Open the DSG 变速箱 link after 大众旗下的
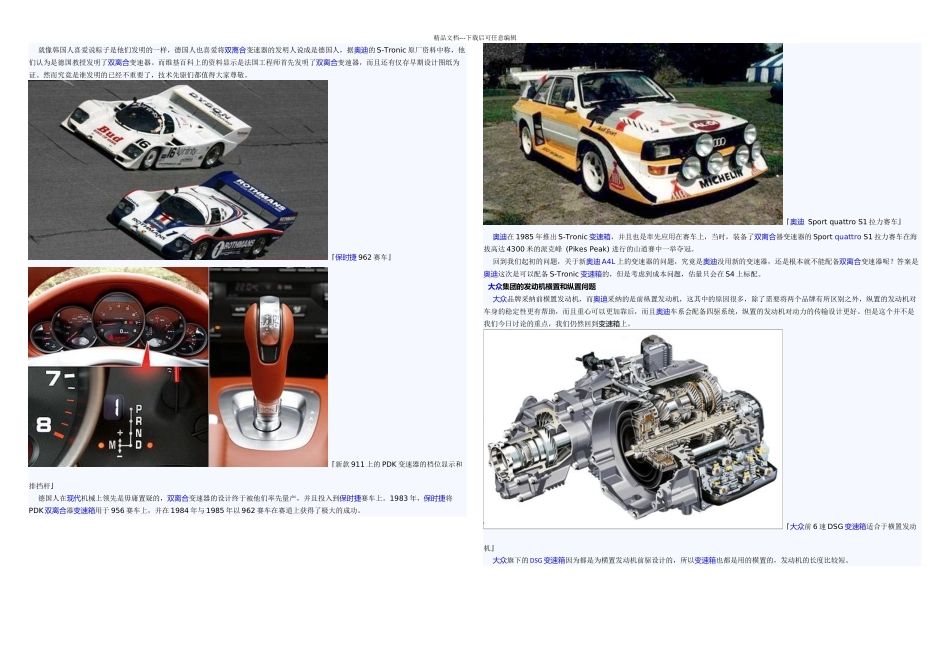Viewport: 950px width, 672px height. point(547,561)
